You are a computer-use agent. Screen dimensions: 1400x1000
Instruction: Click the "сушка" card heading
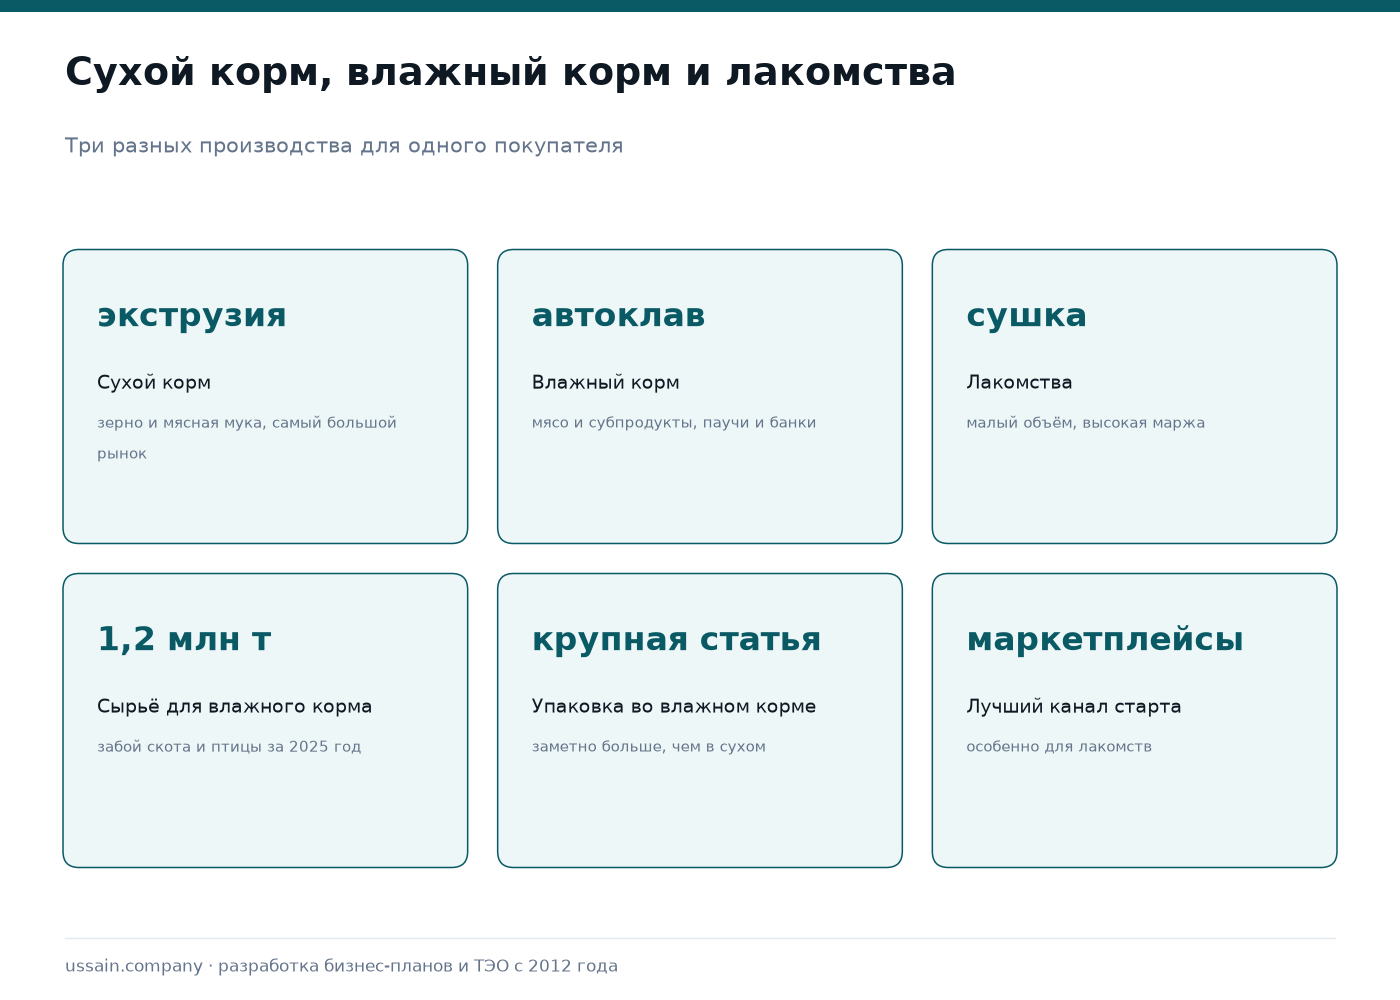click(1026, 316)
